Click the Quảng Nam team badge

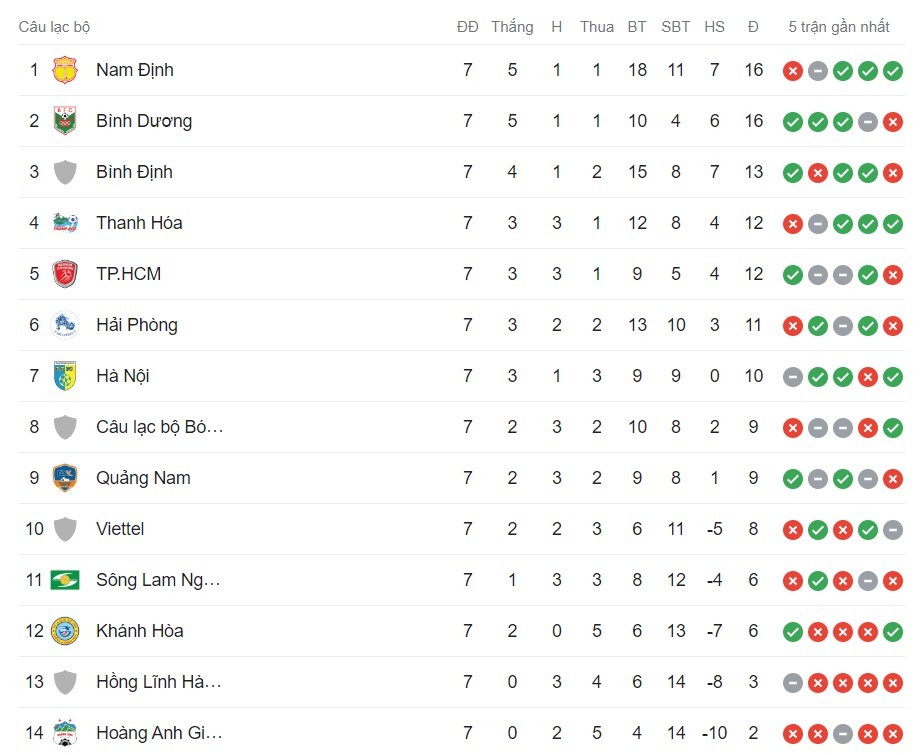[x=63, y=478]
